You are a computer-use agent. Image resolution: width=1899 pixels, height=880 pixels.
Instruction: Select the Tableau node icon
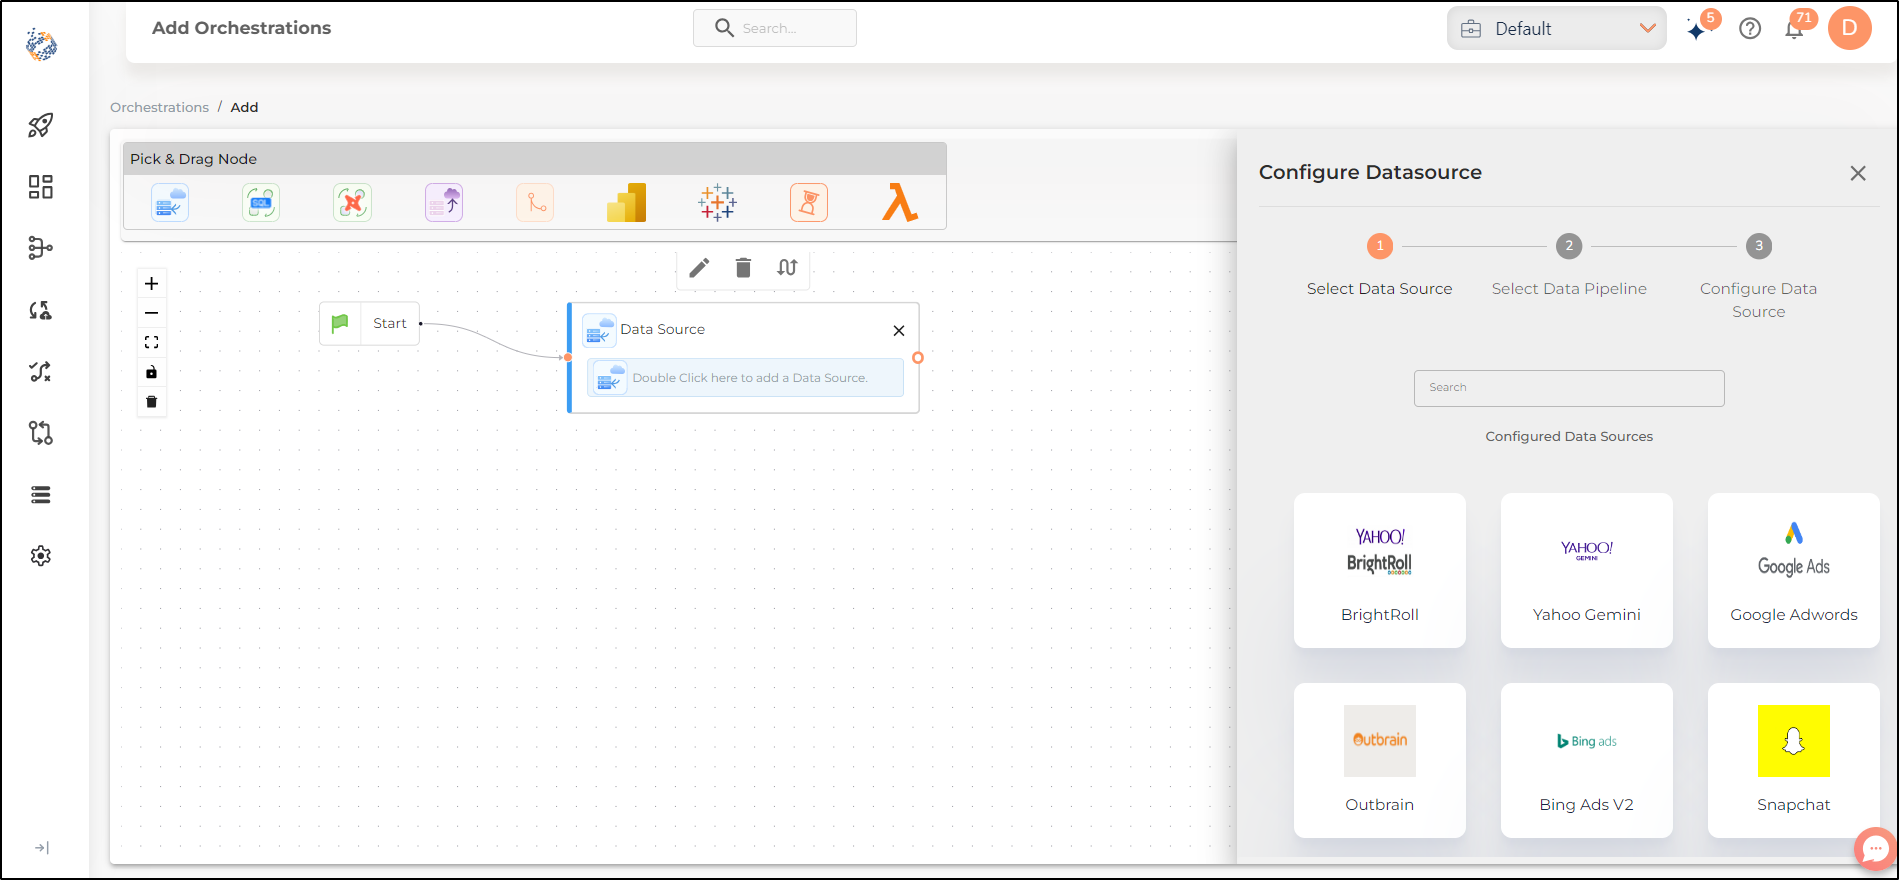click(x=717, y=203)
